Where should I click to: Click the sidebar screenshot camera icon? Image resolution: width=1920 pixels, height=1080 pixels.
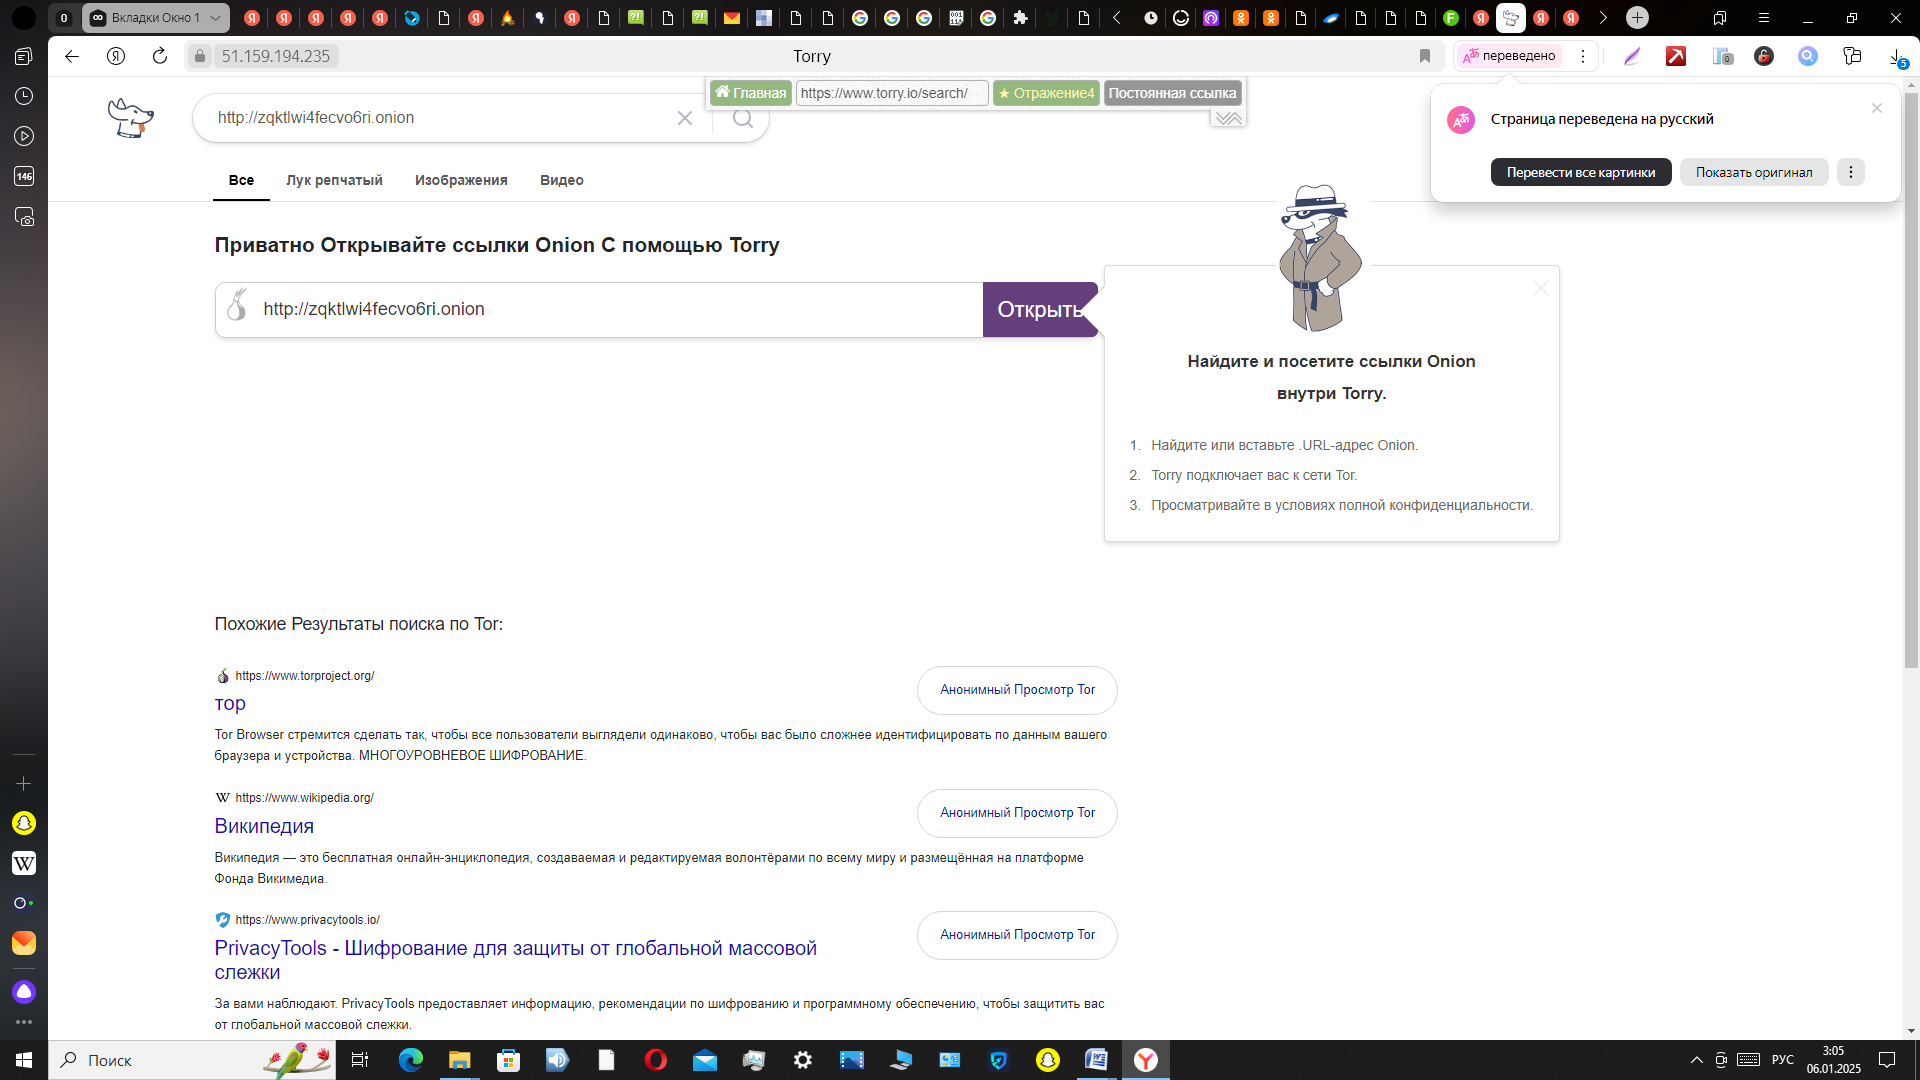[24, 216]
